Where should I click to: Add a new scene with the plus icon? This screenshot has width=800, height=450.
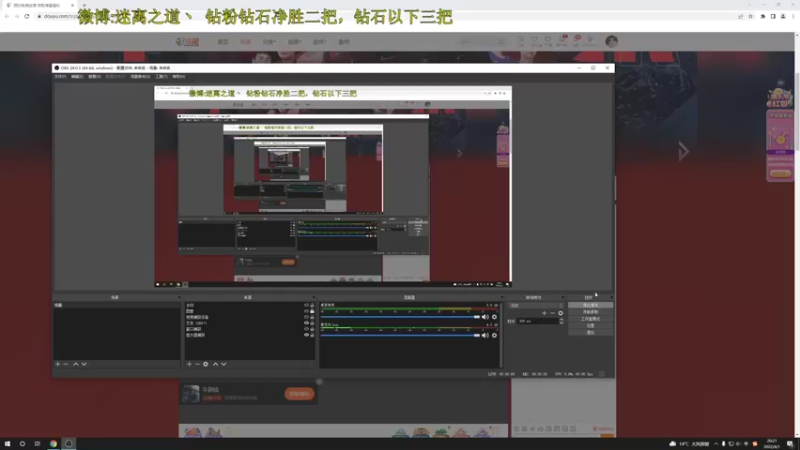pyautogui.click(x=58, y=364)
